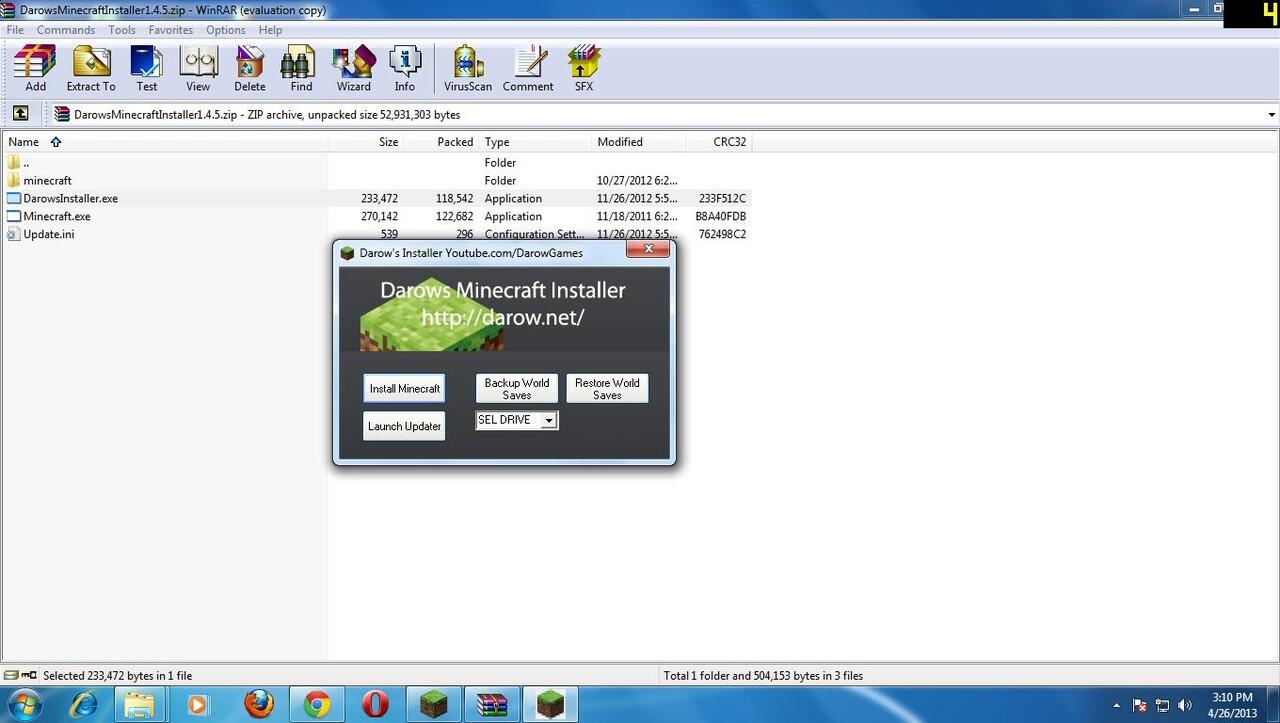Click the volume speaker tray icon
Image resolution: width=1280 pixels, height=723 pixels.
tap(1185, 705)
